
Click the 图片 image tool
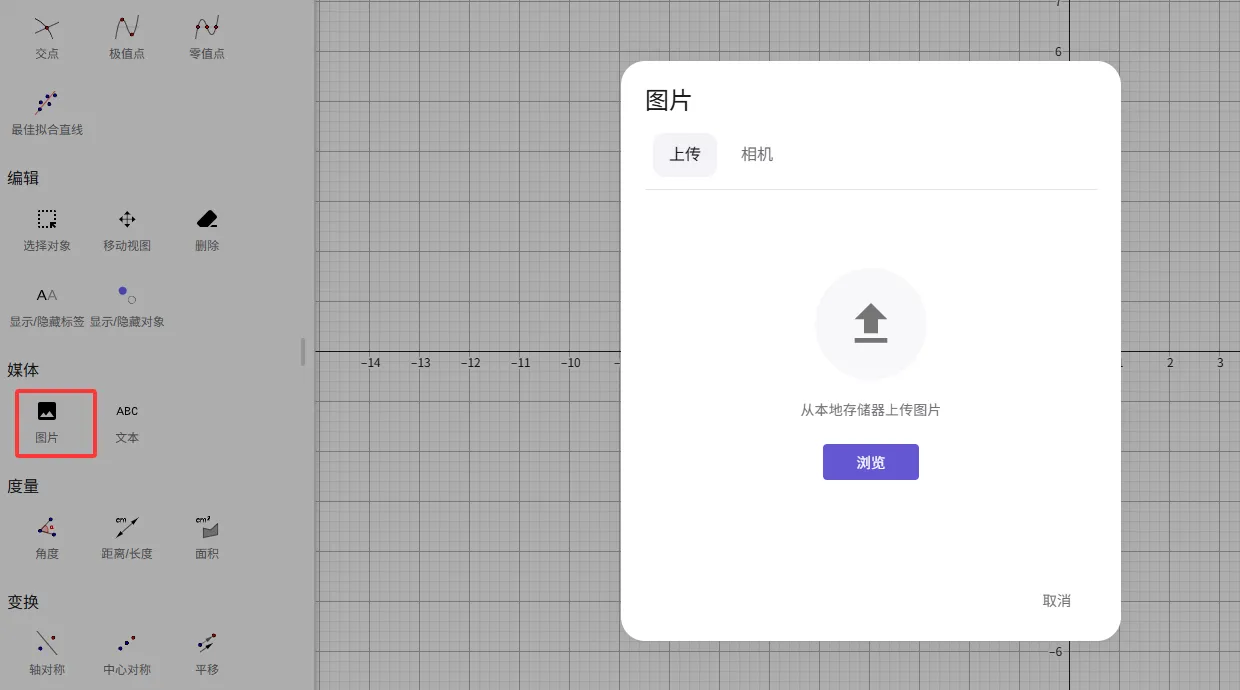(x=47, y=420)
